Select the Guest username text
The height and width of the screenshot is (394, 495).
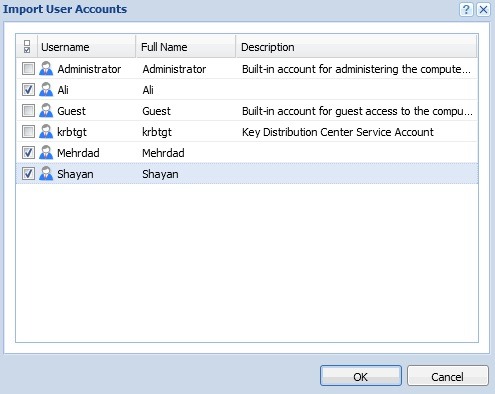(x=71, y=111)
